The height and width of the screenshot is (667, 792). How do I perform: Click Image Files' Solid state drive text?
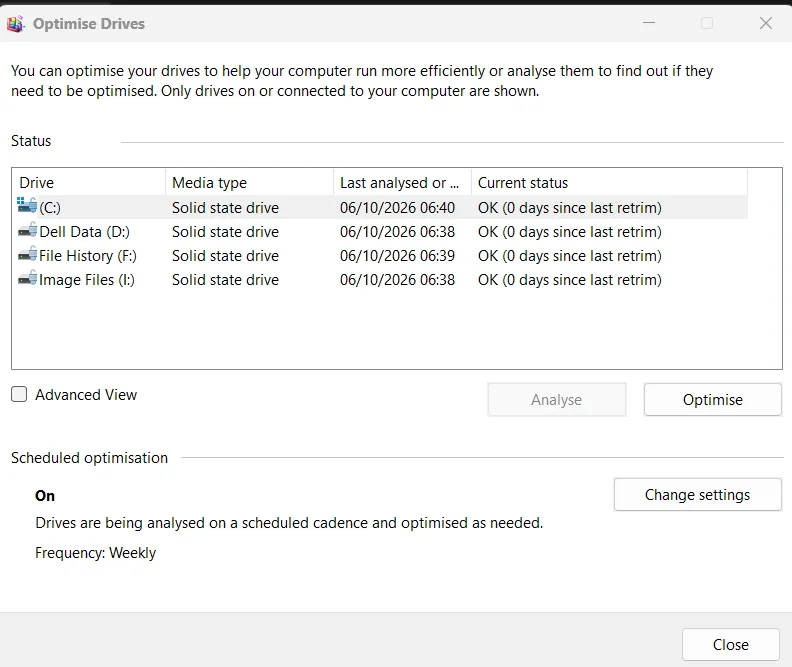tap(225, 280)
